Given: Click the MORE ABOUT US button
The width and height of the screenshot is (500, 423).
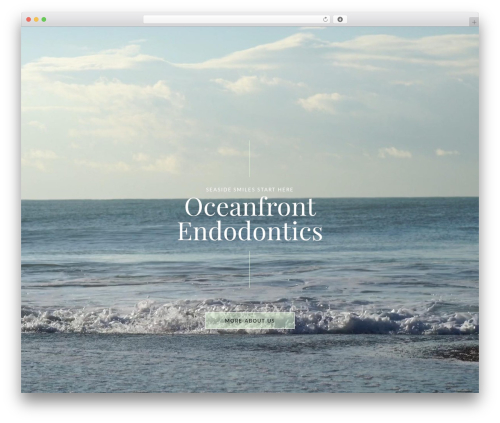Looking at the screenshot, I should 250,321.
